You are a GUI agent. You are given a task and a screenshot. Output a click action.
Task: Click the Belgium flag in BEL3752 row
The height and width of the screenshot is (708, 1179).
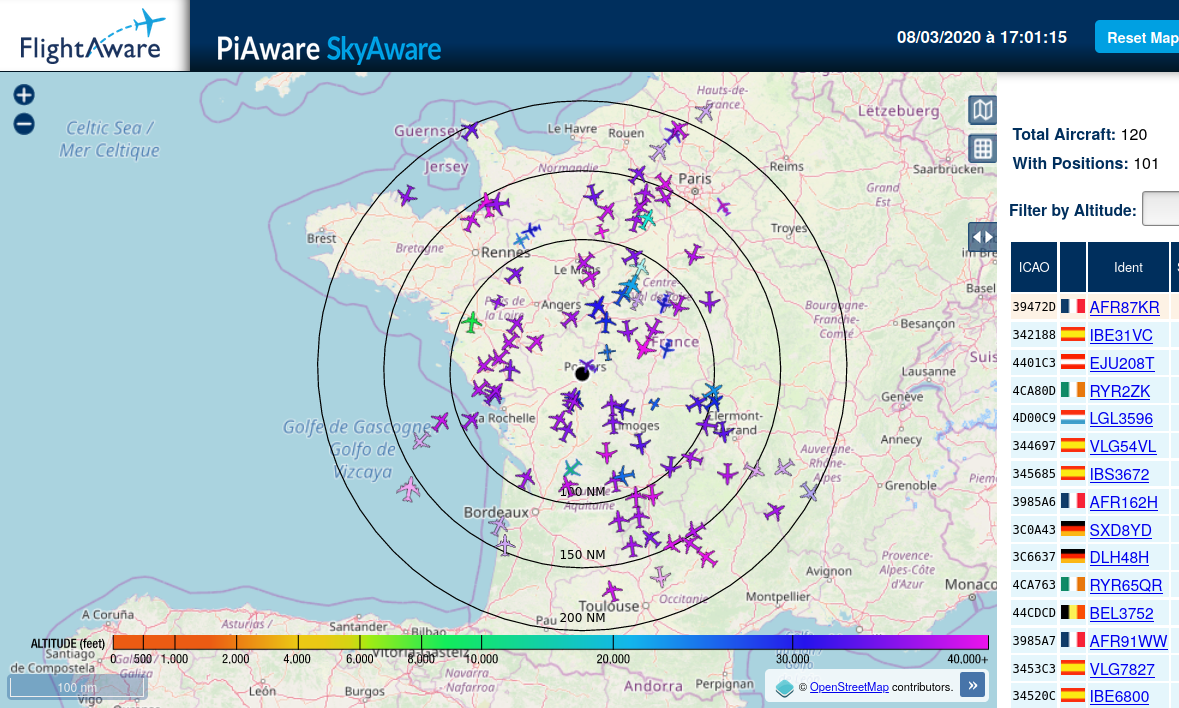point(1073,613)
